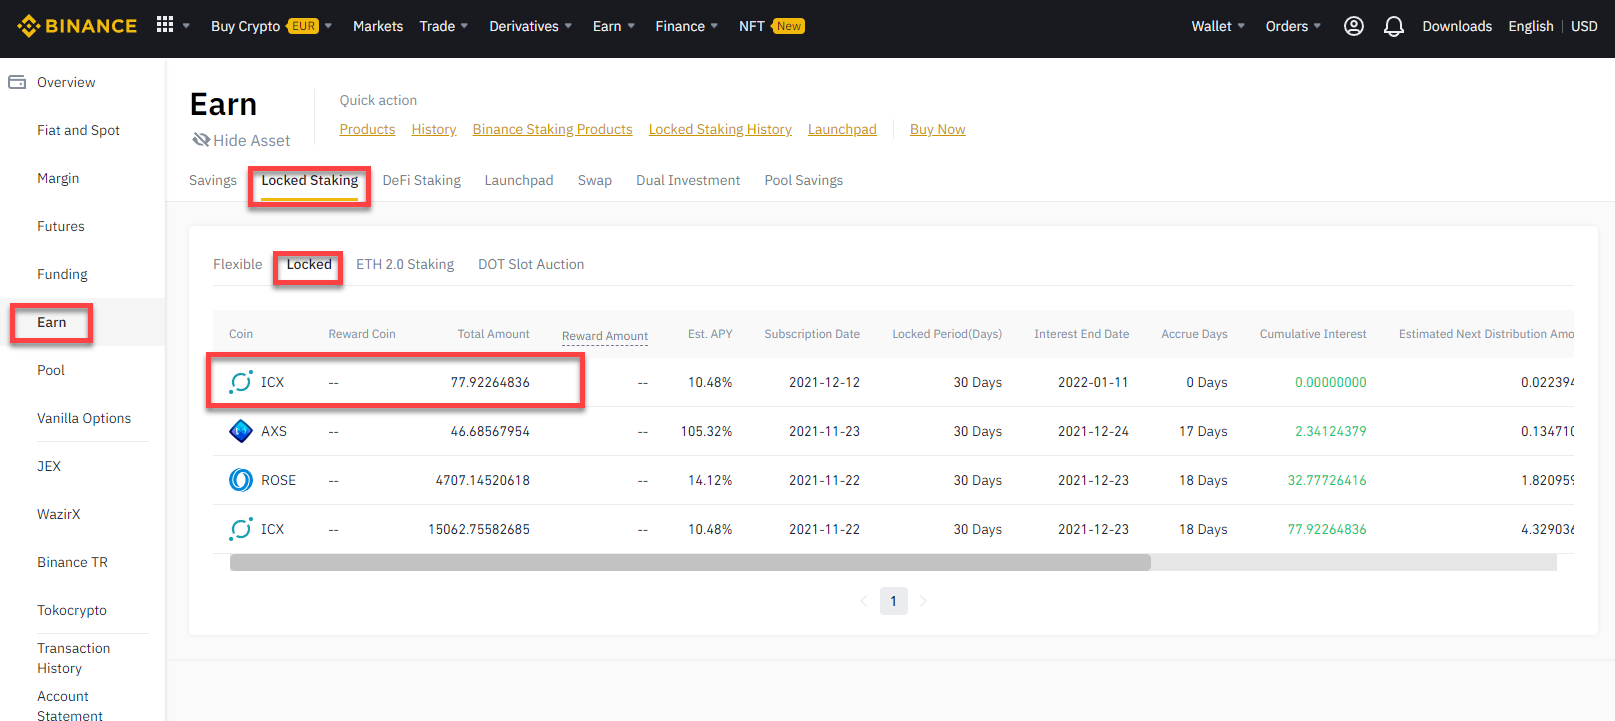Open Binance Staking Products link
1615x721 pixels.
[553, 129]
